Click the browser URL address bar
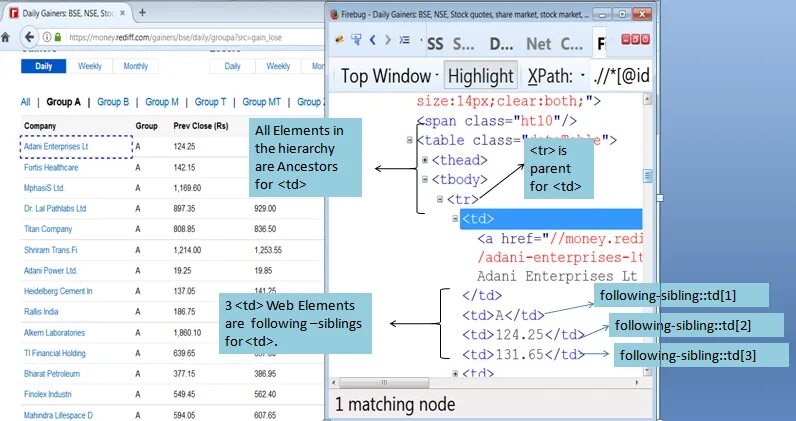This screenshot has height=421, width=796. tap(194, 37)
